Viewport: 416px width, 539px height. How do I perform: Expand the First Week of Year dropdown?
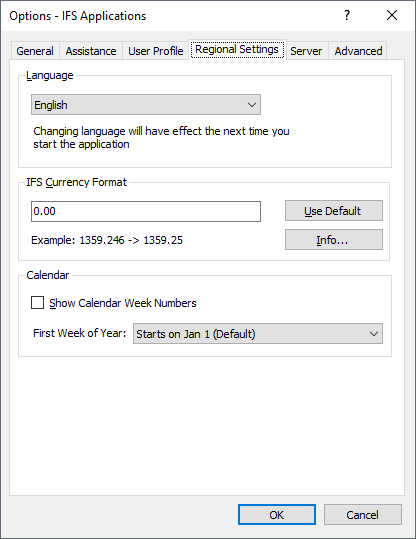258,333
